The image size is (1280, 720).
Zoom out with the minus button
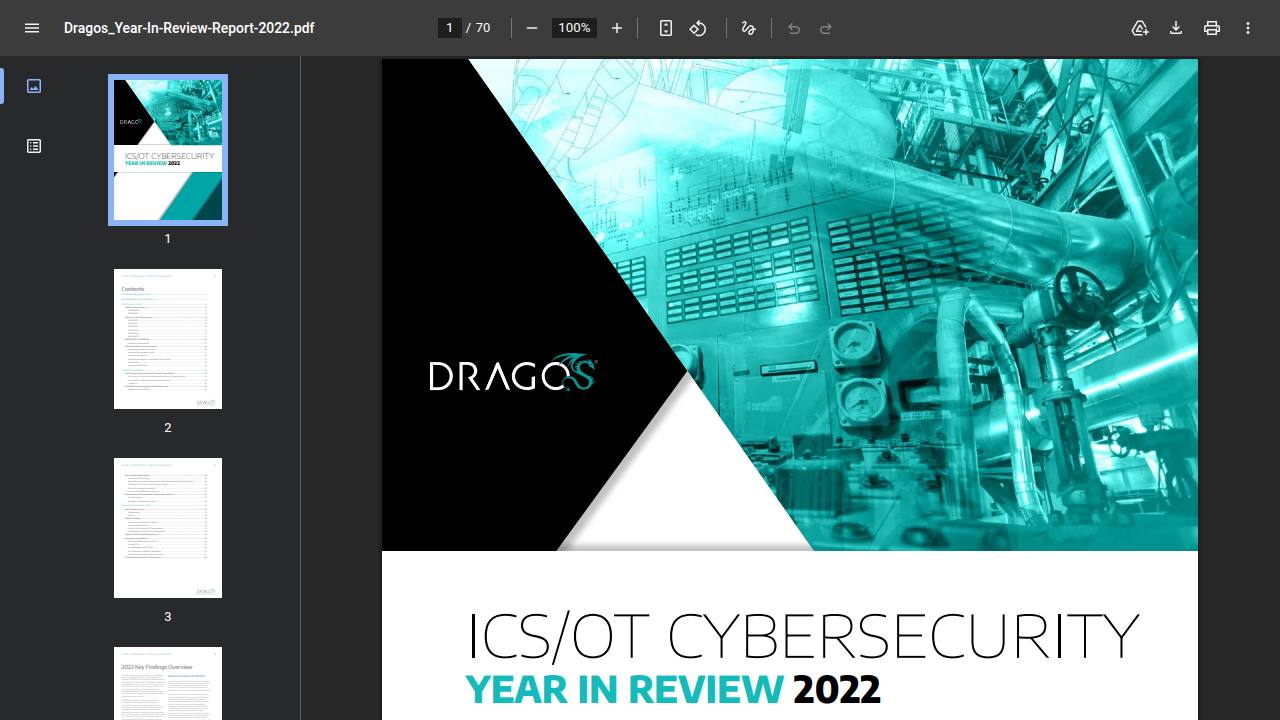click(x=532, y=28)
